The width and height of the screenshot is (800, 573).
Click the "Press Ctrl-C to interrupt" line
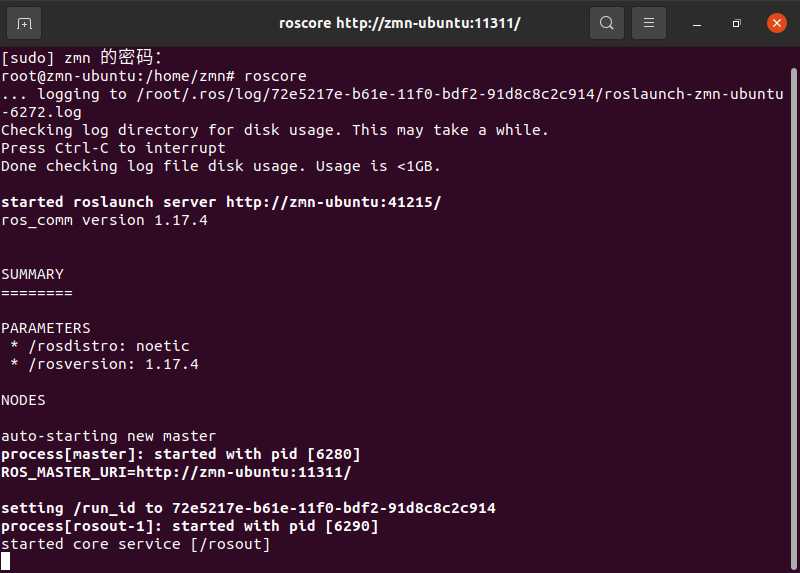pos(113,148)
